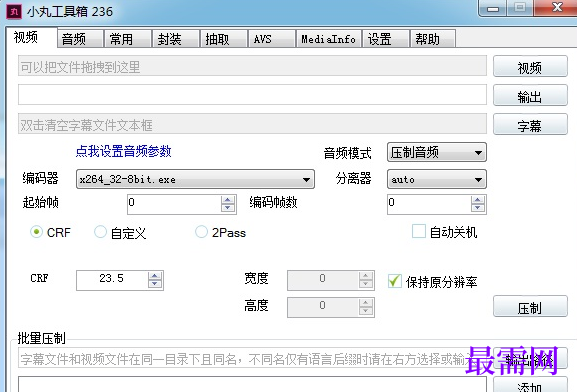Viewport: 577px width, 392px height.
Task: Close the 小丸工具箱 window
Action: coord(557,7)
